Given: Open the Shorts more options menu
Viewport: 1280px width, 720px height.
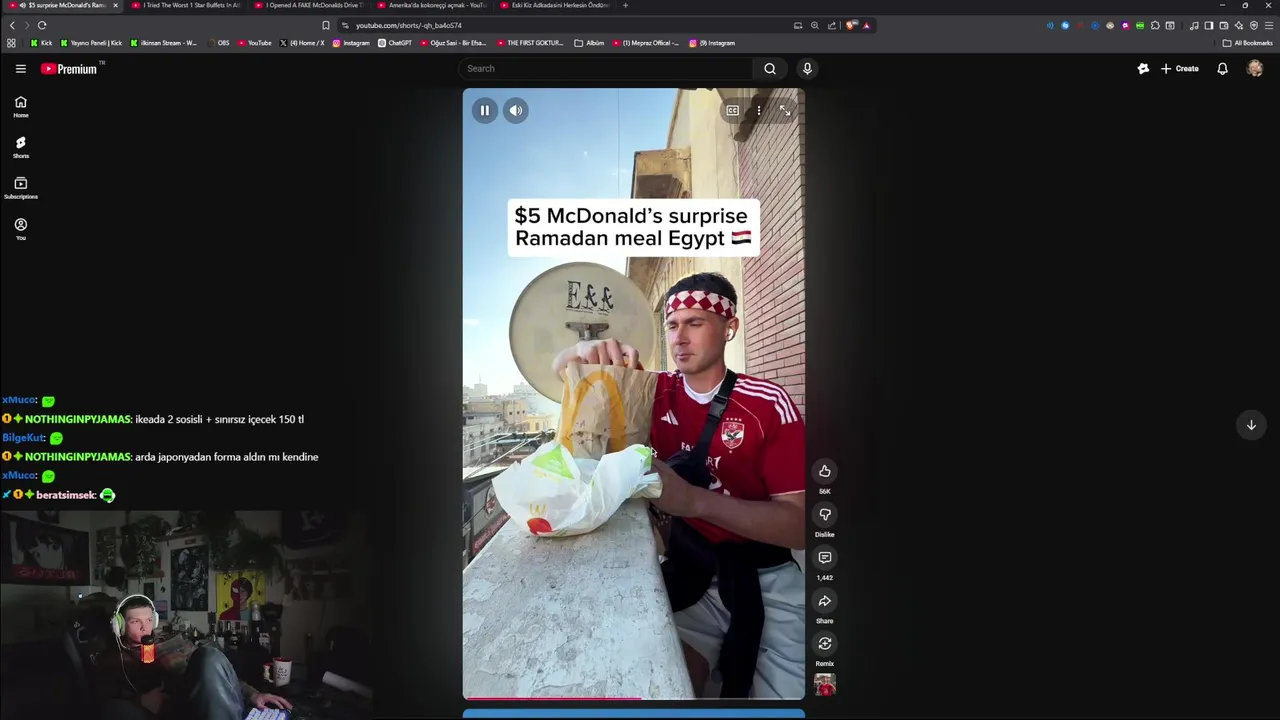Looking at the screenshot, I should tap(759, 110).
